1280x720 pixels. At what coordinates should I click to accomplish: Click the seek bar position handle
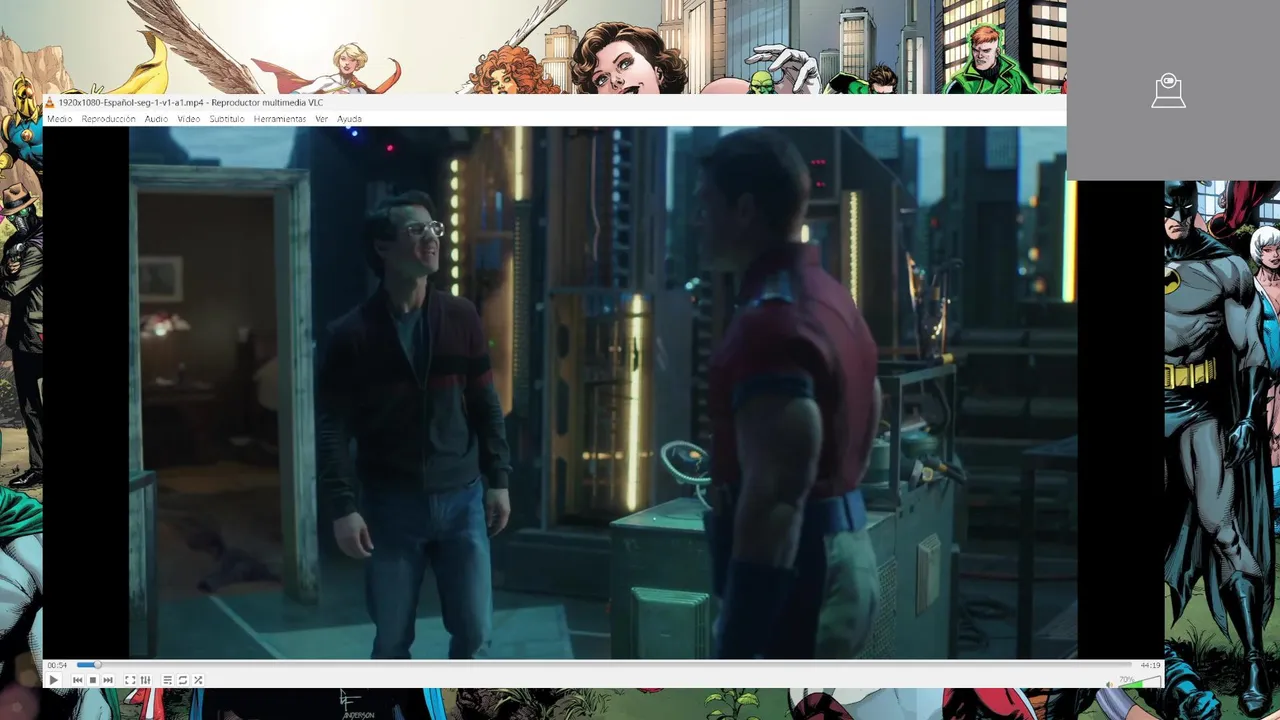(x=97, y=665)
